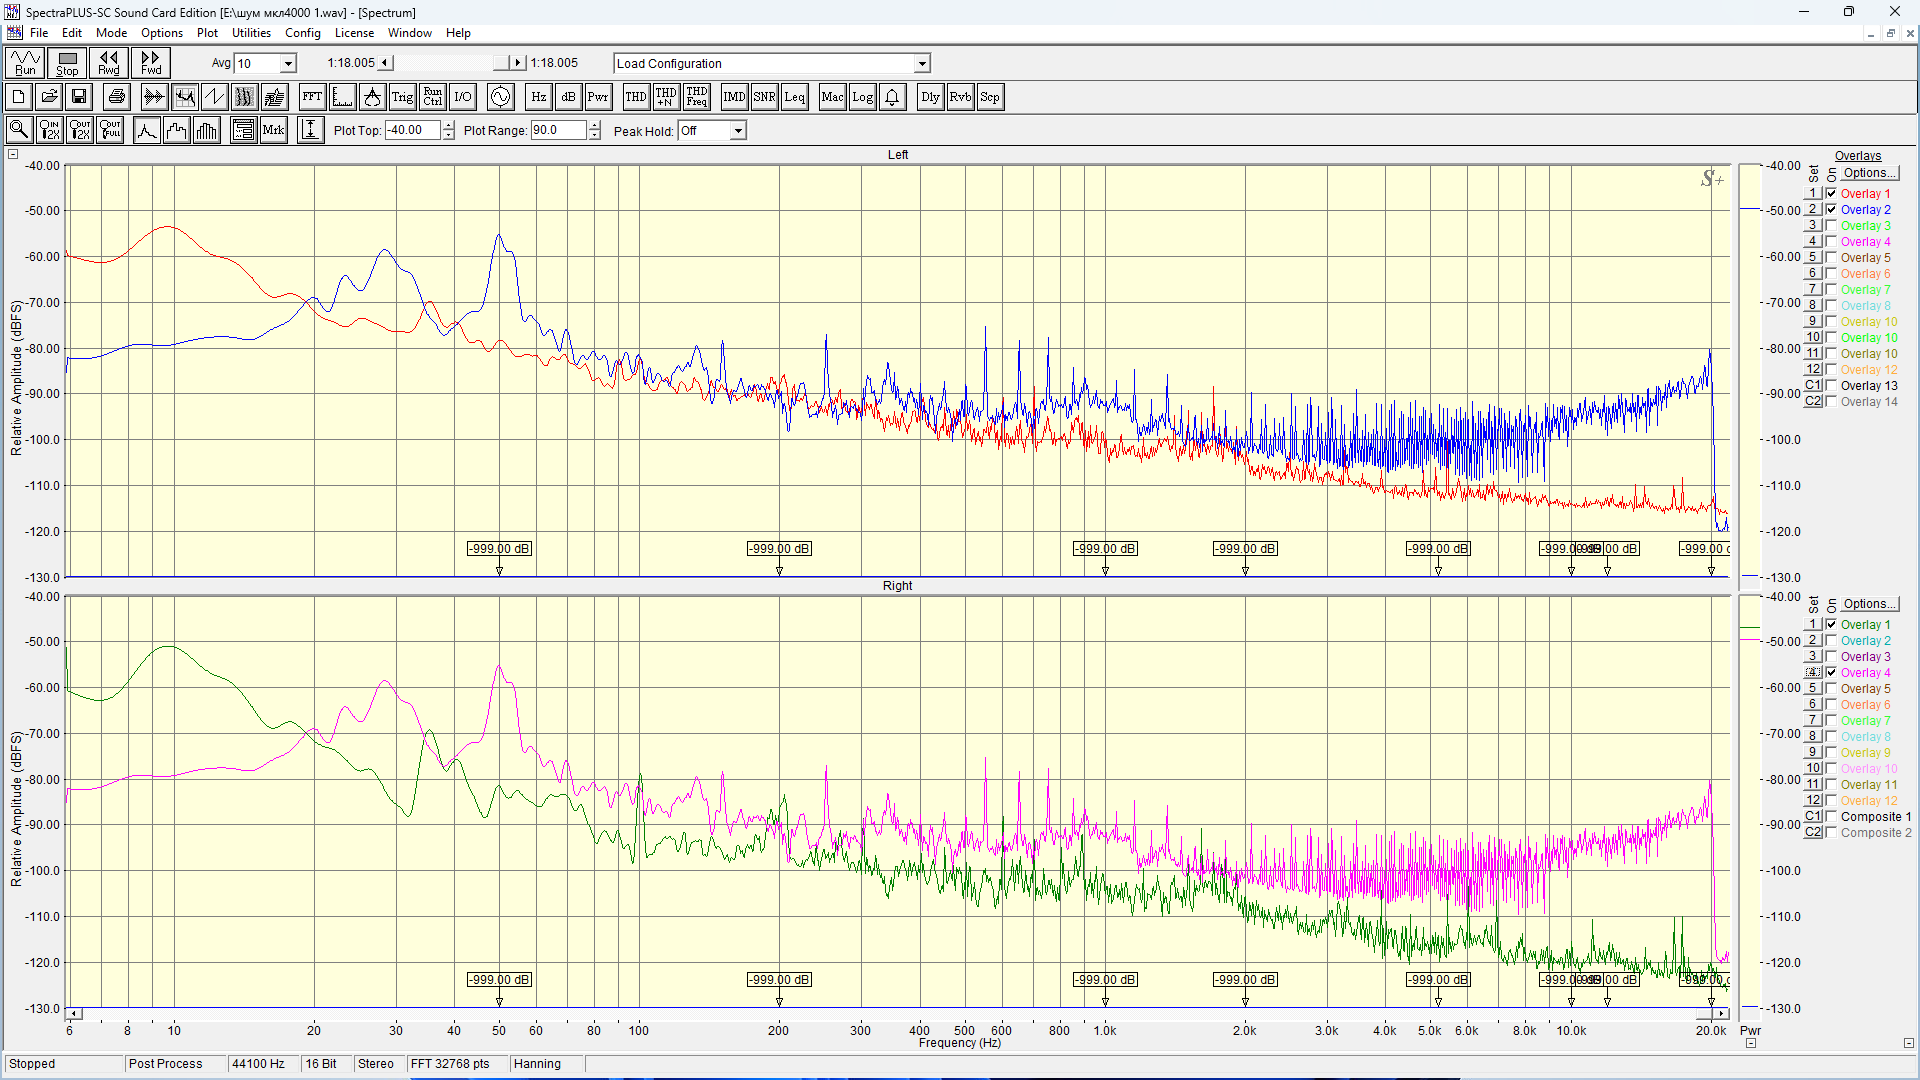Click the alarm bell icon
This screenshot has width=1920, height=1080.
coord(892,97)
